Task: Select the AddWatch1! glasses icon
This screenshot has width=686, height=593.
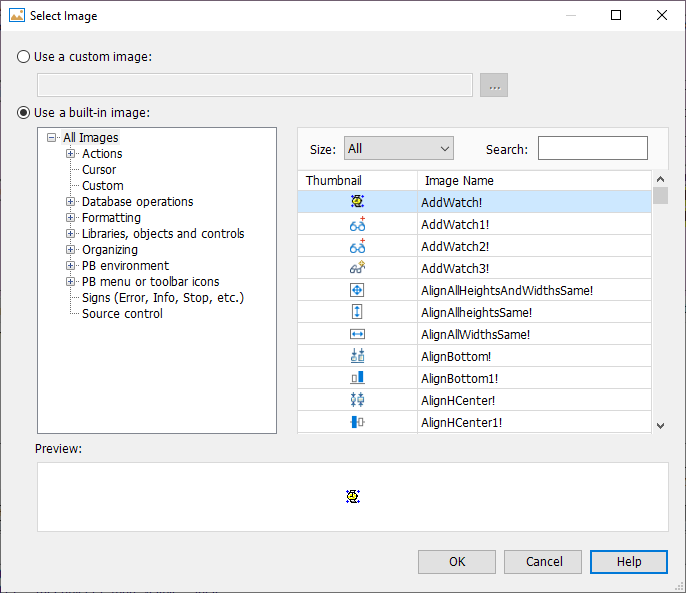Action: pyautogui.click(x=357, y=224)
